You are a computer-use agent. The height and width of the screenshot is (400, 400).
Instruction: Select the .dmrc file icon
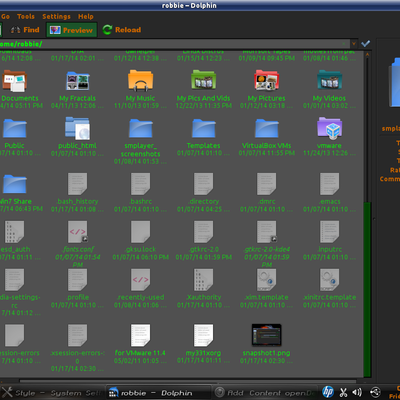point(266,184)
